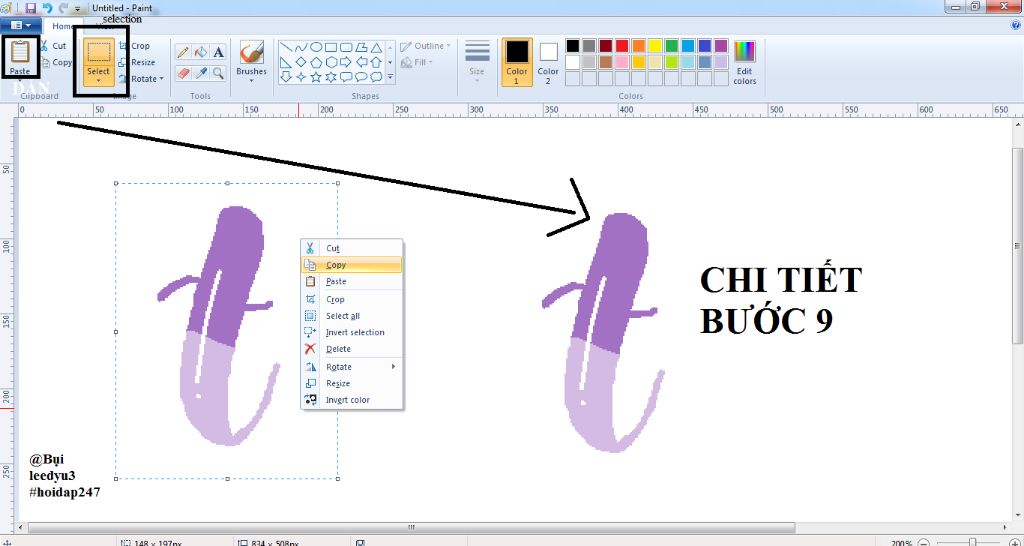This screenshot has height=546, width=1024.
Task: Click the Crop button in ribbon
Action: pyautogui.click(x=135, y=46)
